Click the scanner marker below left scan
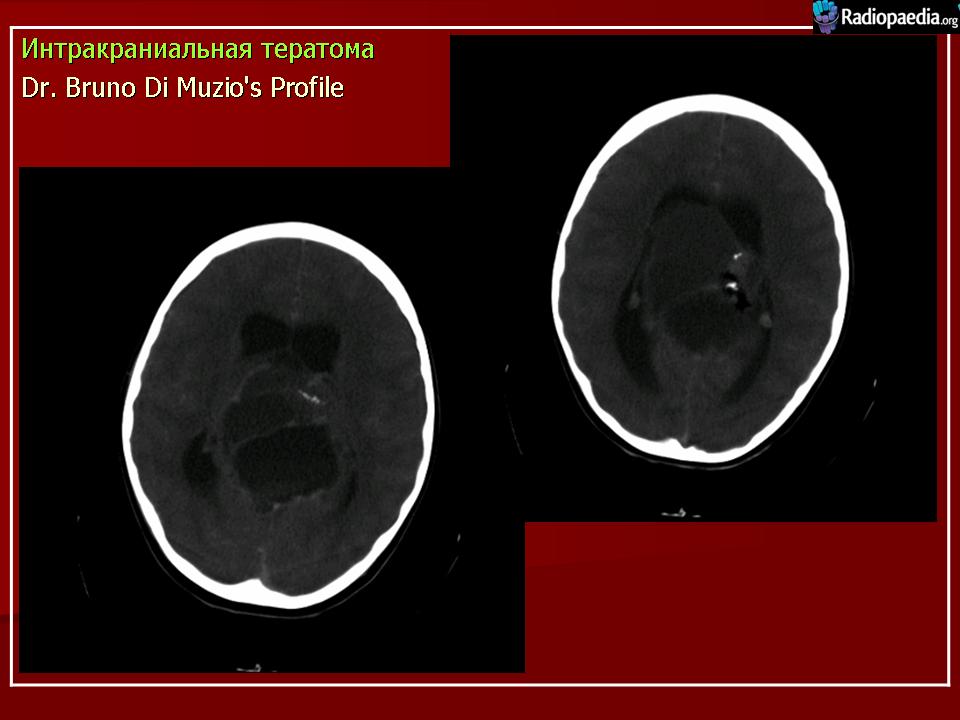This screenshot has width=960, height=720. pyautogui.click(x=246, y=666)
